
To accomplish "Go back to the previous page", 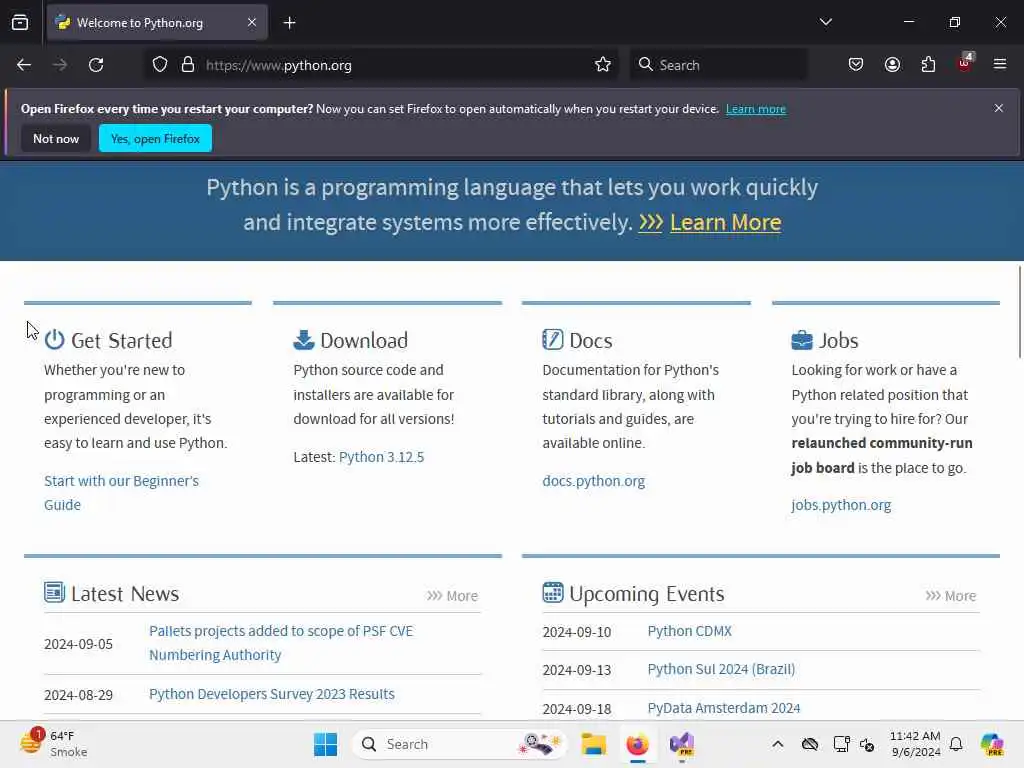I will (24, 65).
